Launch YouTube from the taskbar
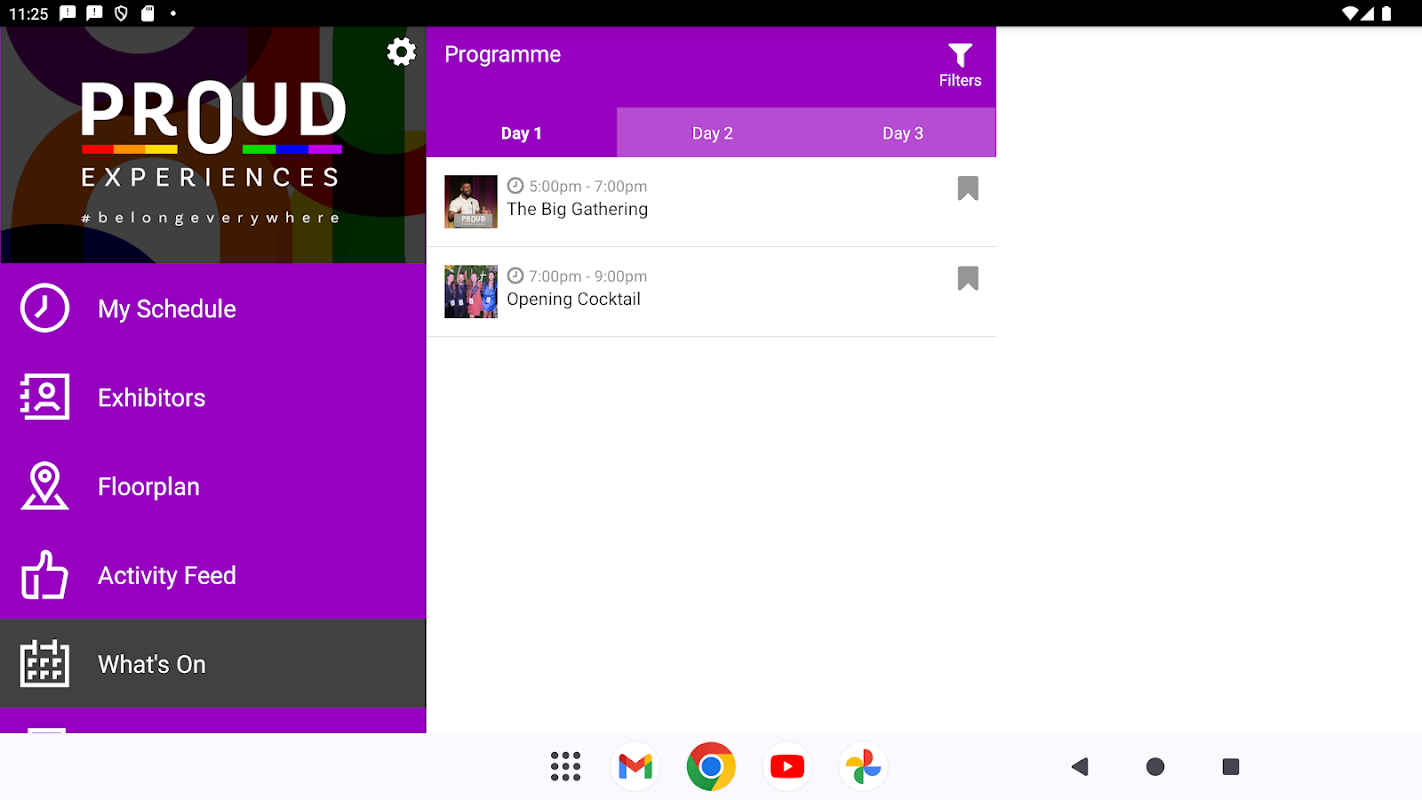This screenshot has width=1422, height=800. pyautogui.click(x=787, y=767)
